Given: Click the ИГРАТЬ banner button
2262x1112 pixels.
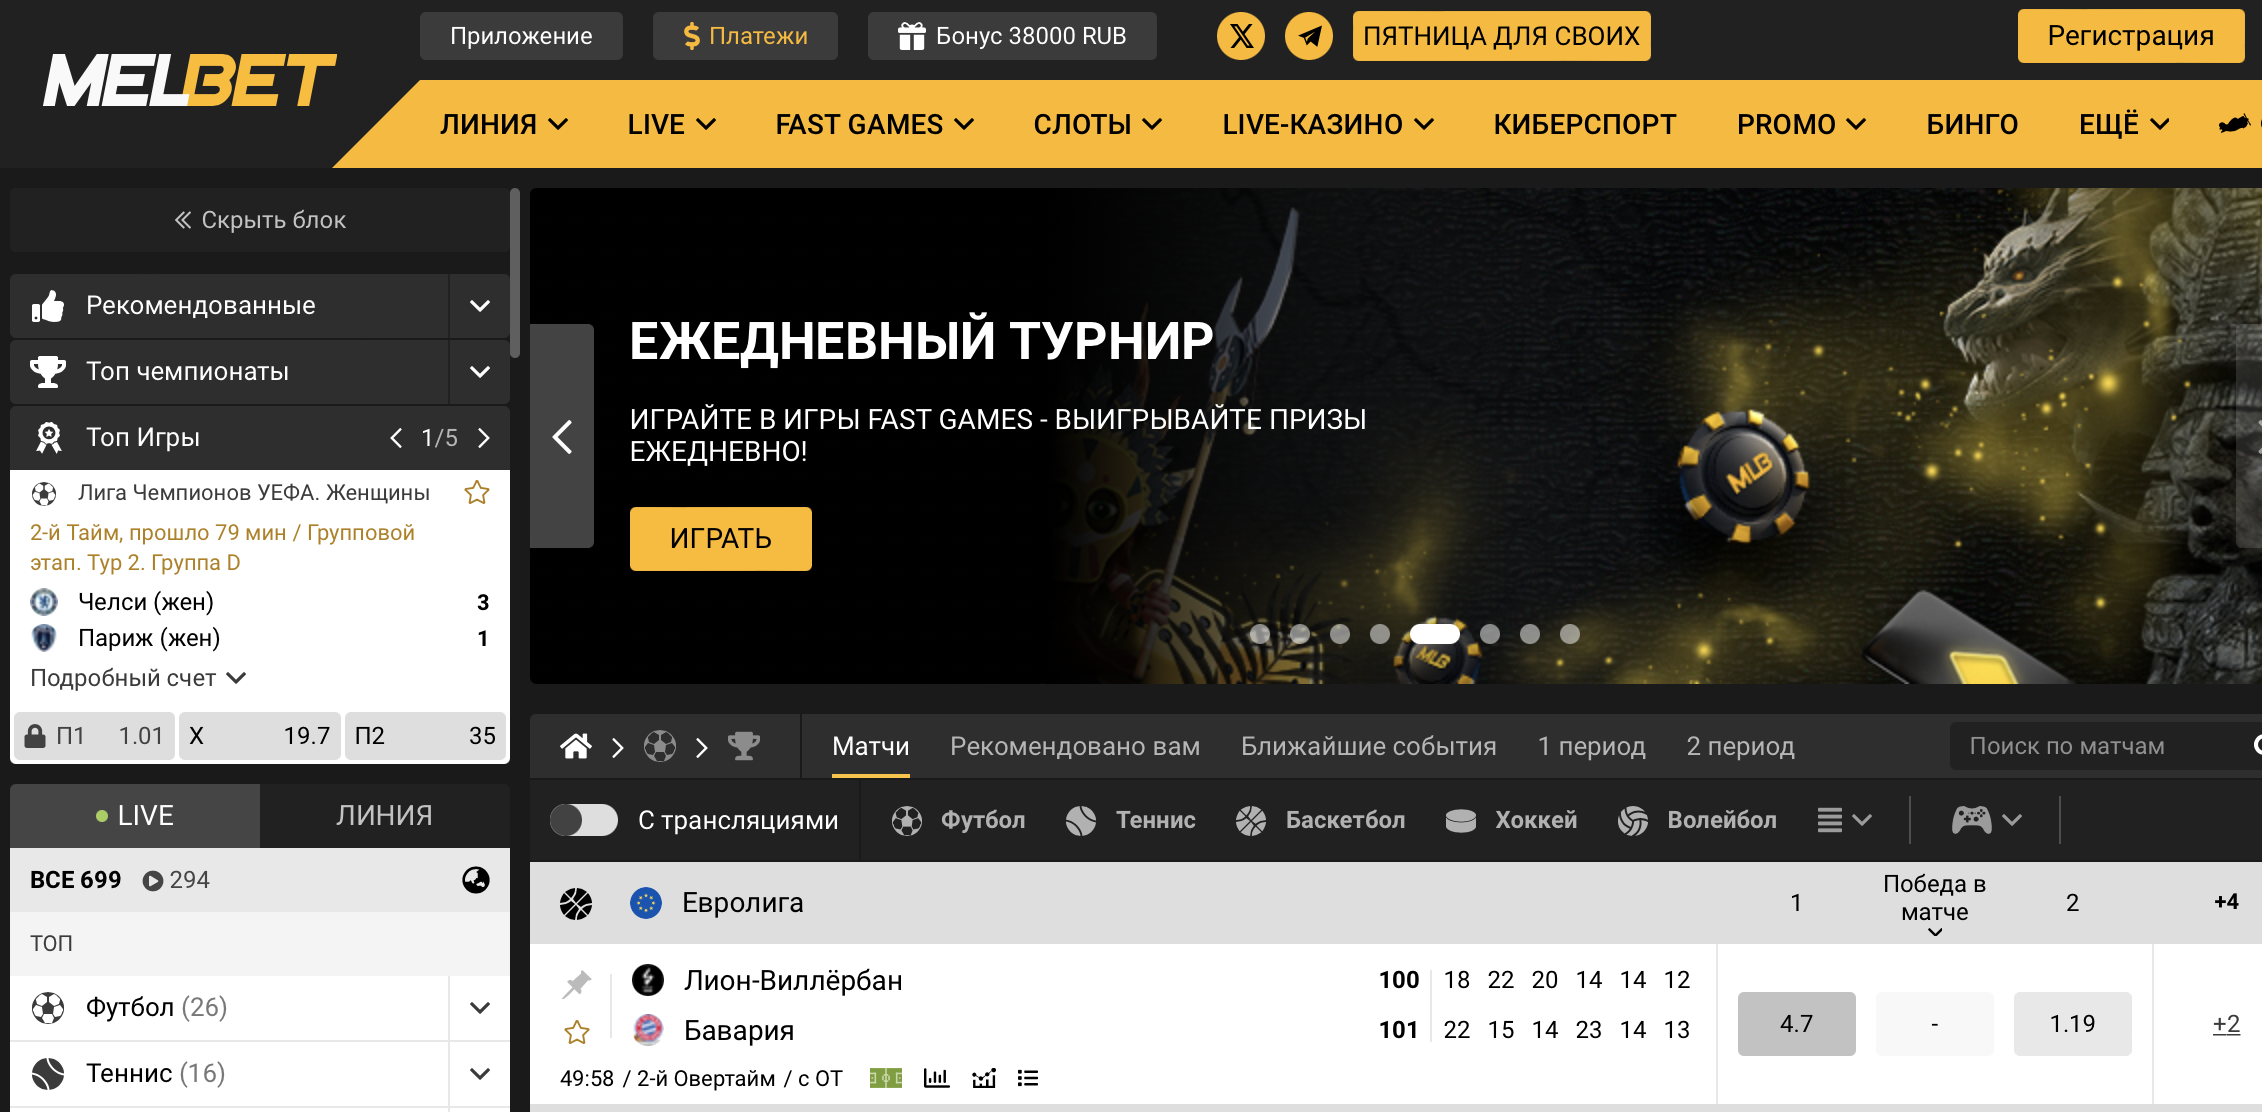Looking at the screenshot, I should (721, 538).
